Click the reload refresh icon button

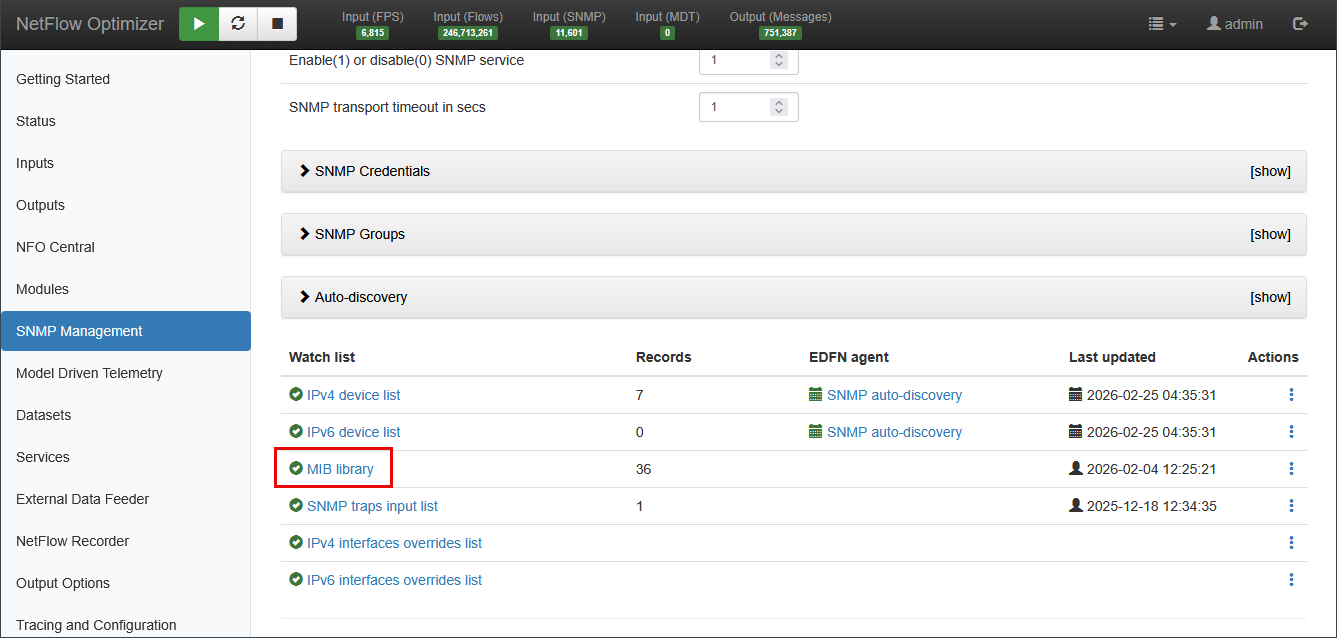click(238, 24)
